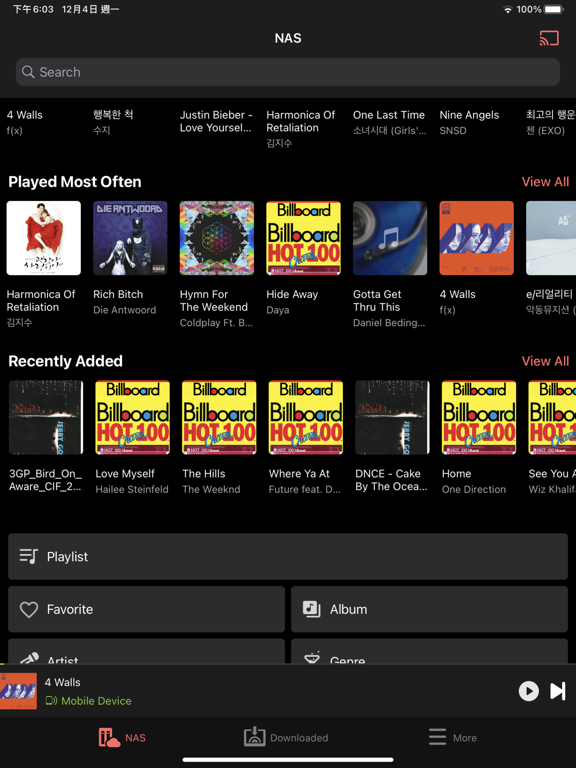Screen dimensions: 576x768
Task: Open Love Myself Billboard cover
Action: (133, 417)
